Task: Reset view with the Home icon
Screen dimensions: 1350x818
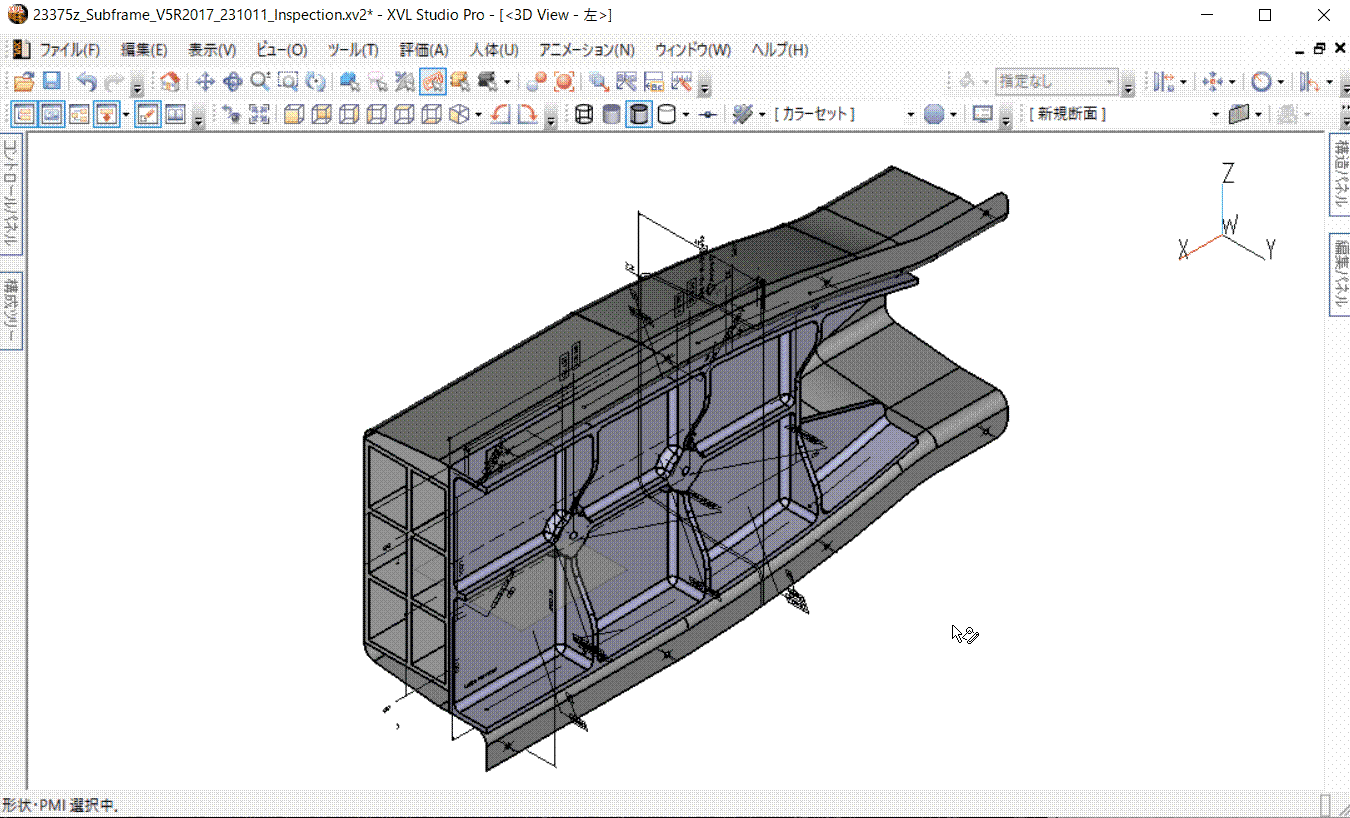Action: tap(171, 82)
